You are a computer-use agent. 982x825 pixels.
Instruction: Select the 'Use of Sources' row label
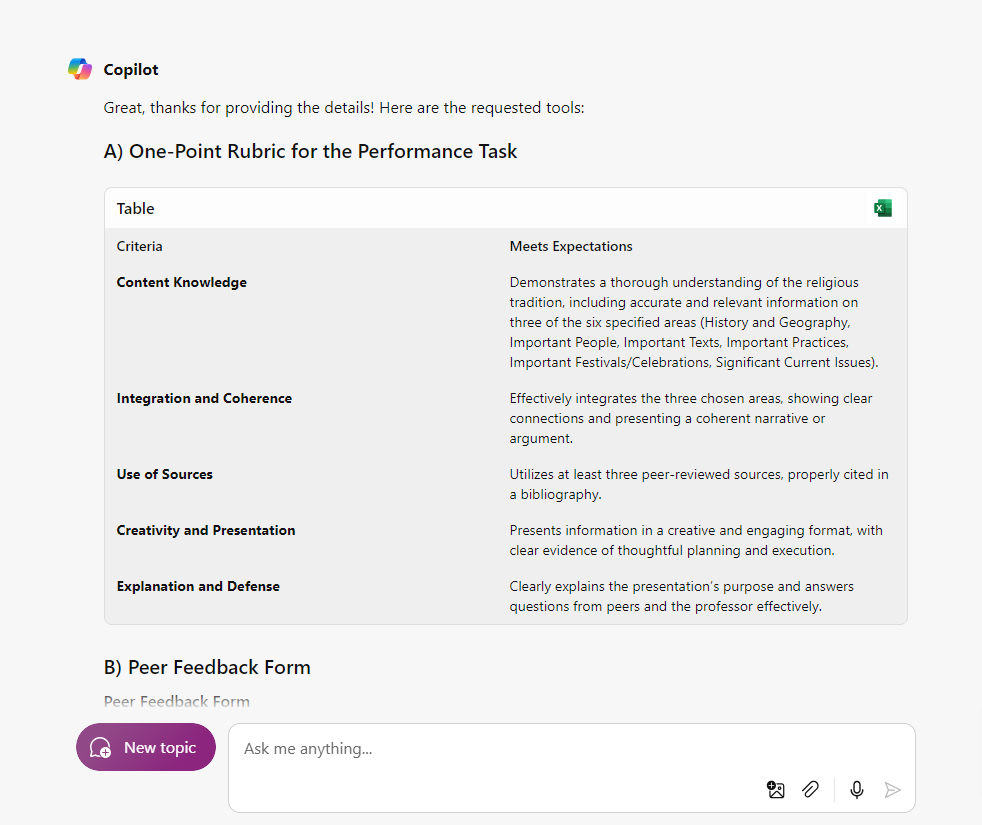click(165, 474)
